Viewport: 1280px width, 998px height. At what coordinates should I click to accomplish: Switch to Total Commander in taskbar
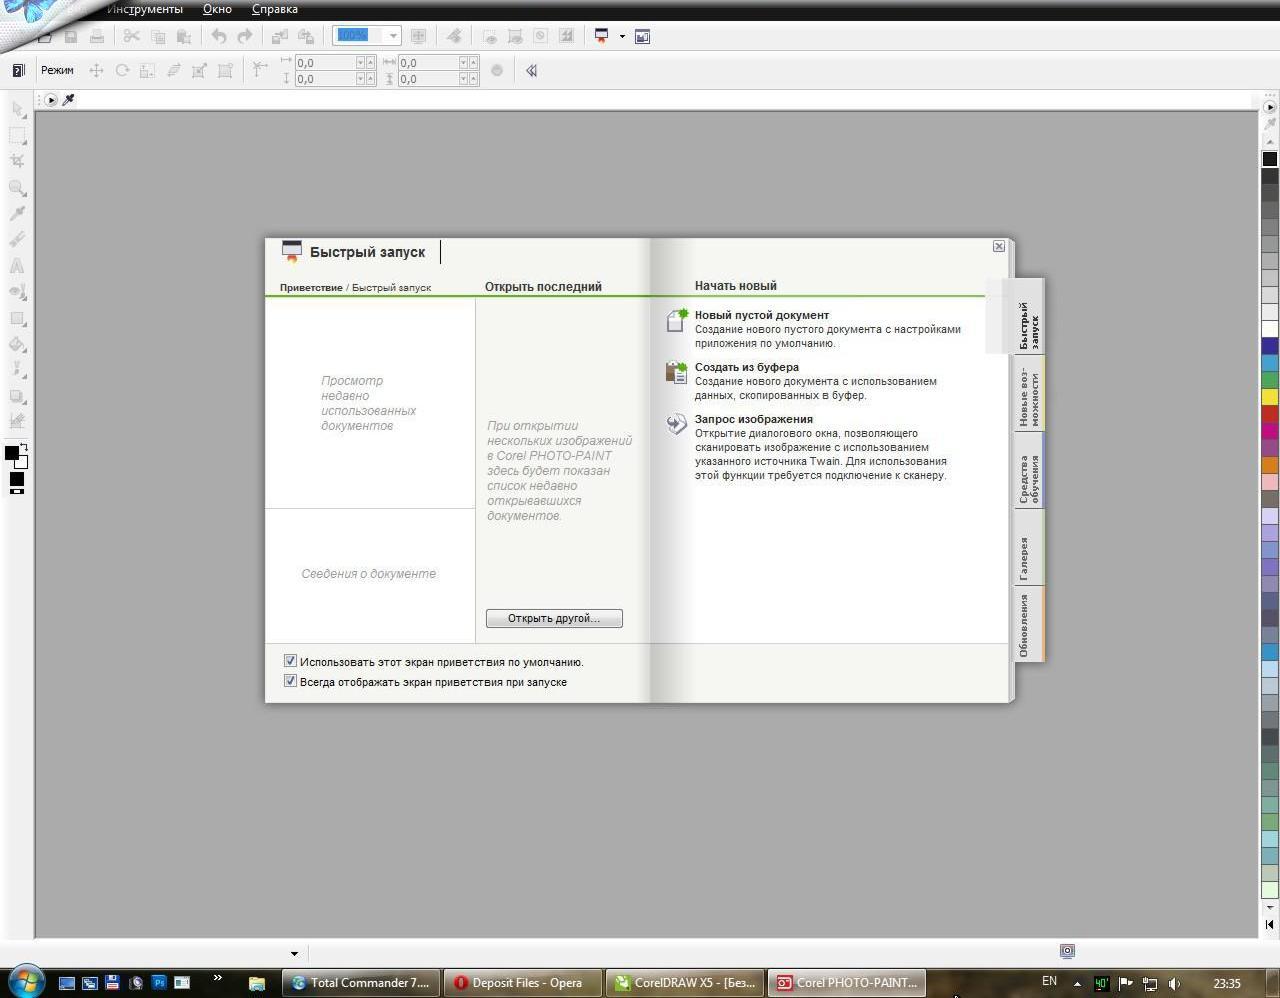tap(361, 983)
